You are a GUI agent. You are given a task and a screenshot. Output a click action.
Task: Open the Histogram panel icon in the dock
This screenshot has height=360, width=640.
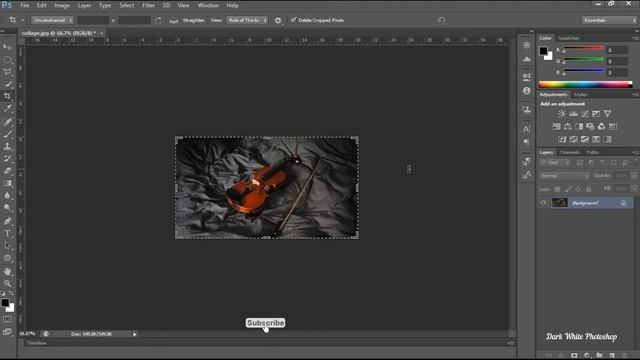pyautogui.click(x=527, y=60)
